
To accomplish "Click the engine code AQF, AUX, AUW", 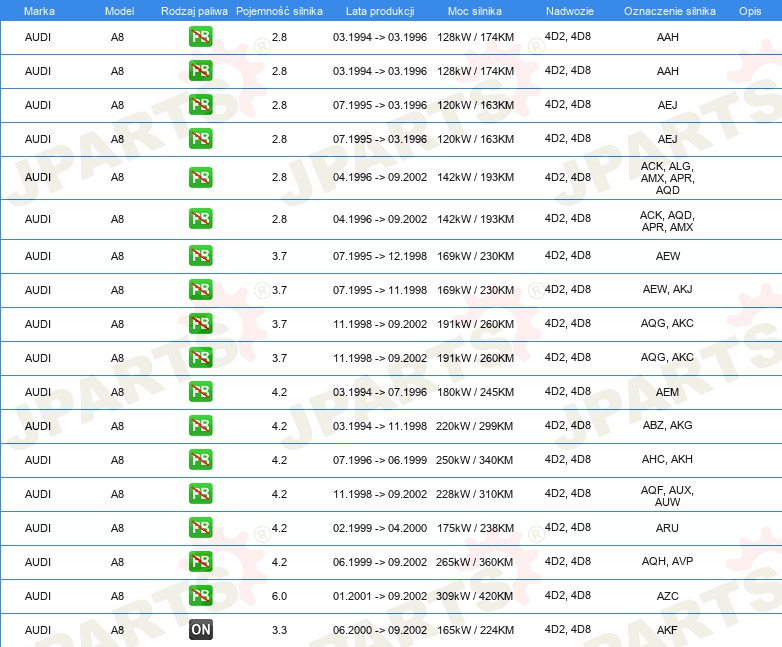I will (667, 496).
